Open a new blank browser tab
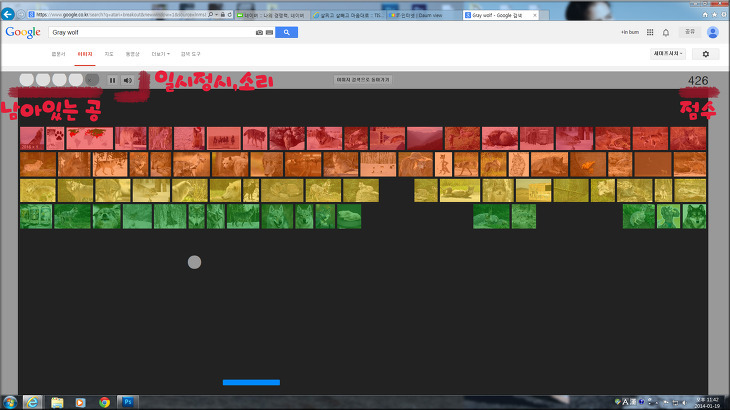The height and width of the screenshot is (410, 730). pos(544,15)
